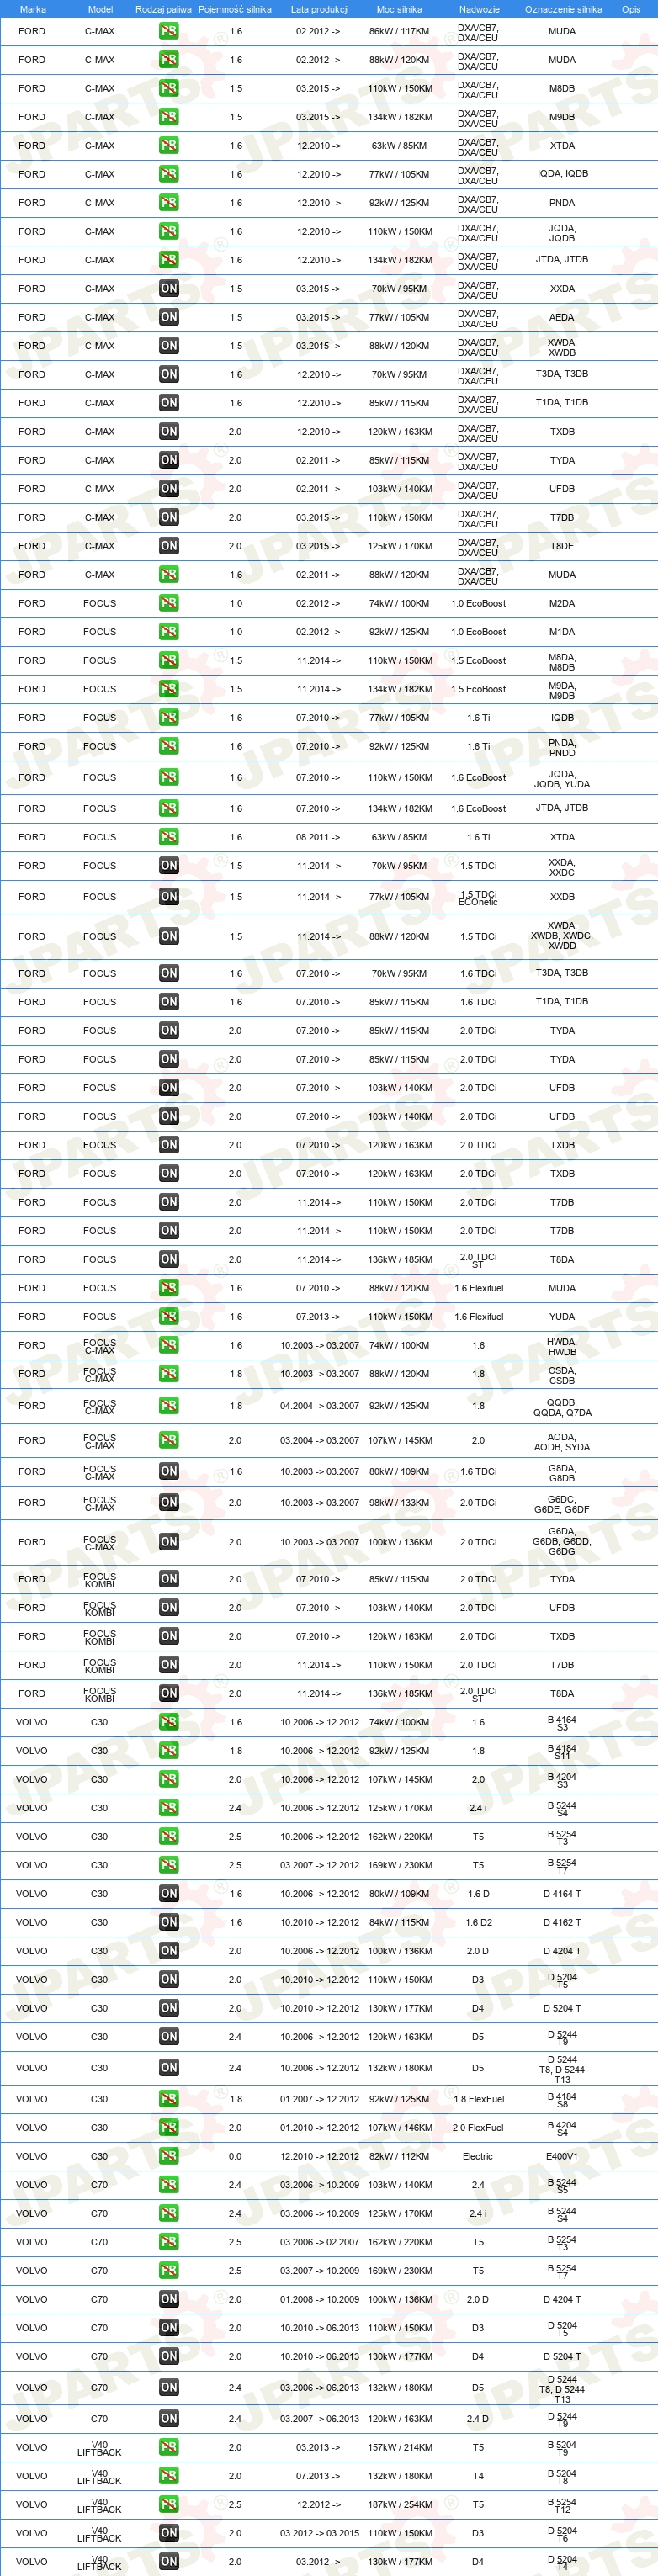Click the Moc silnika column header
Image resolution: width=658 pixels, height=2576 pixels.
(x=399, y=9)
